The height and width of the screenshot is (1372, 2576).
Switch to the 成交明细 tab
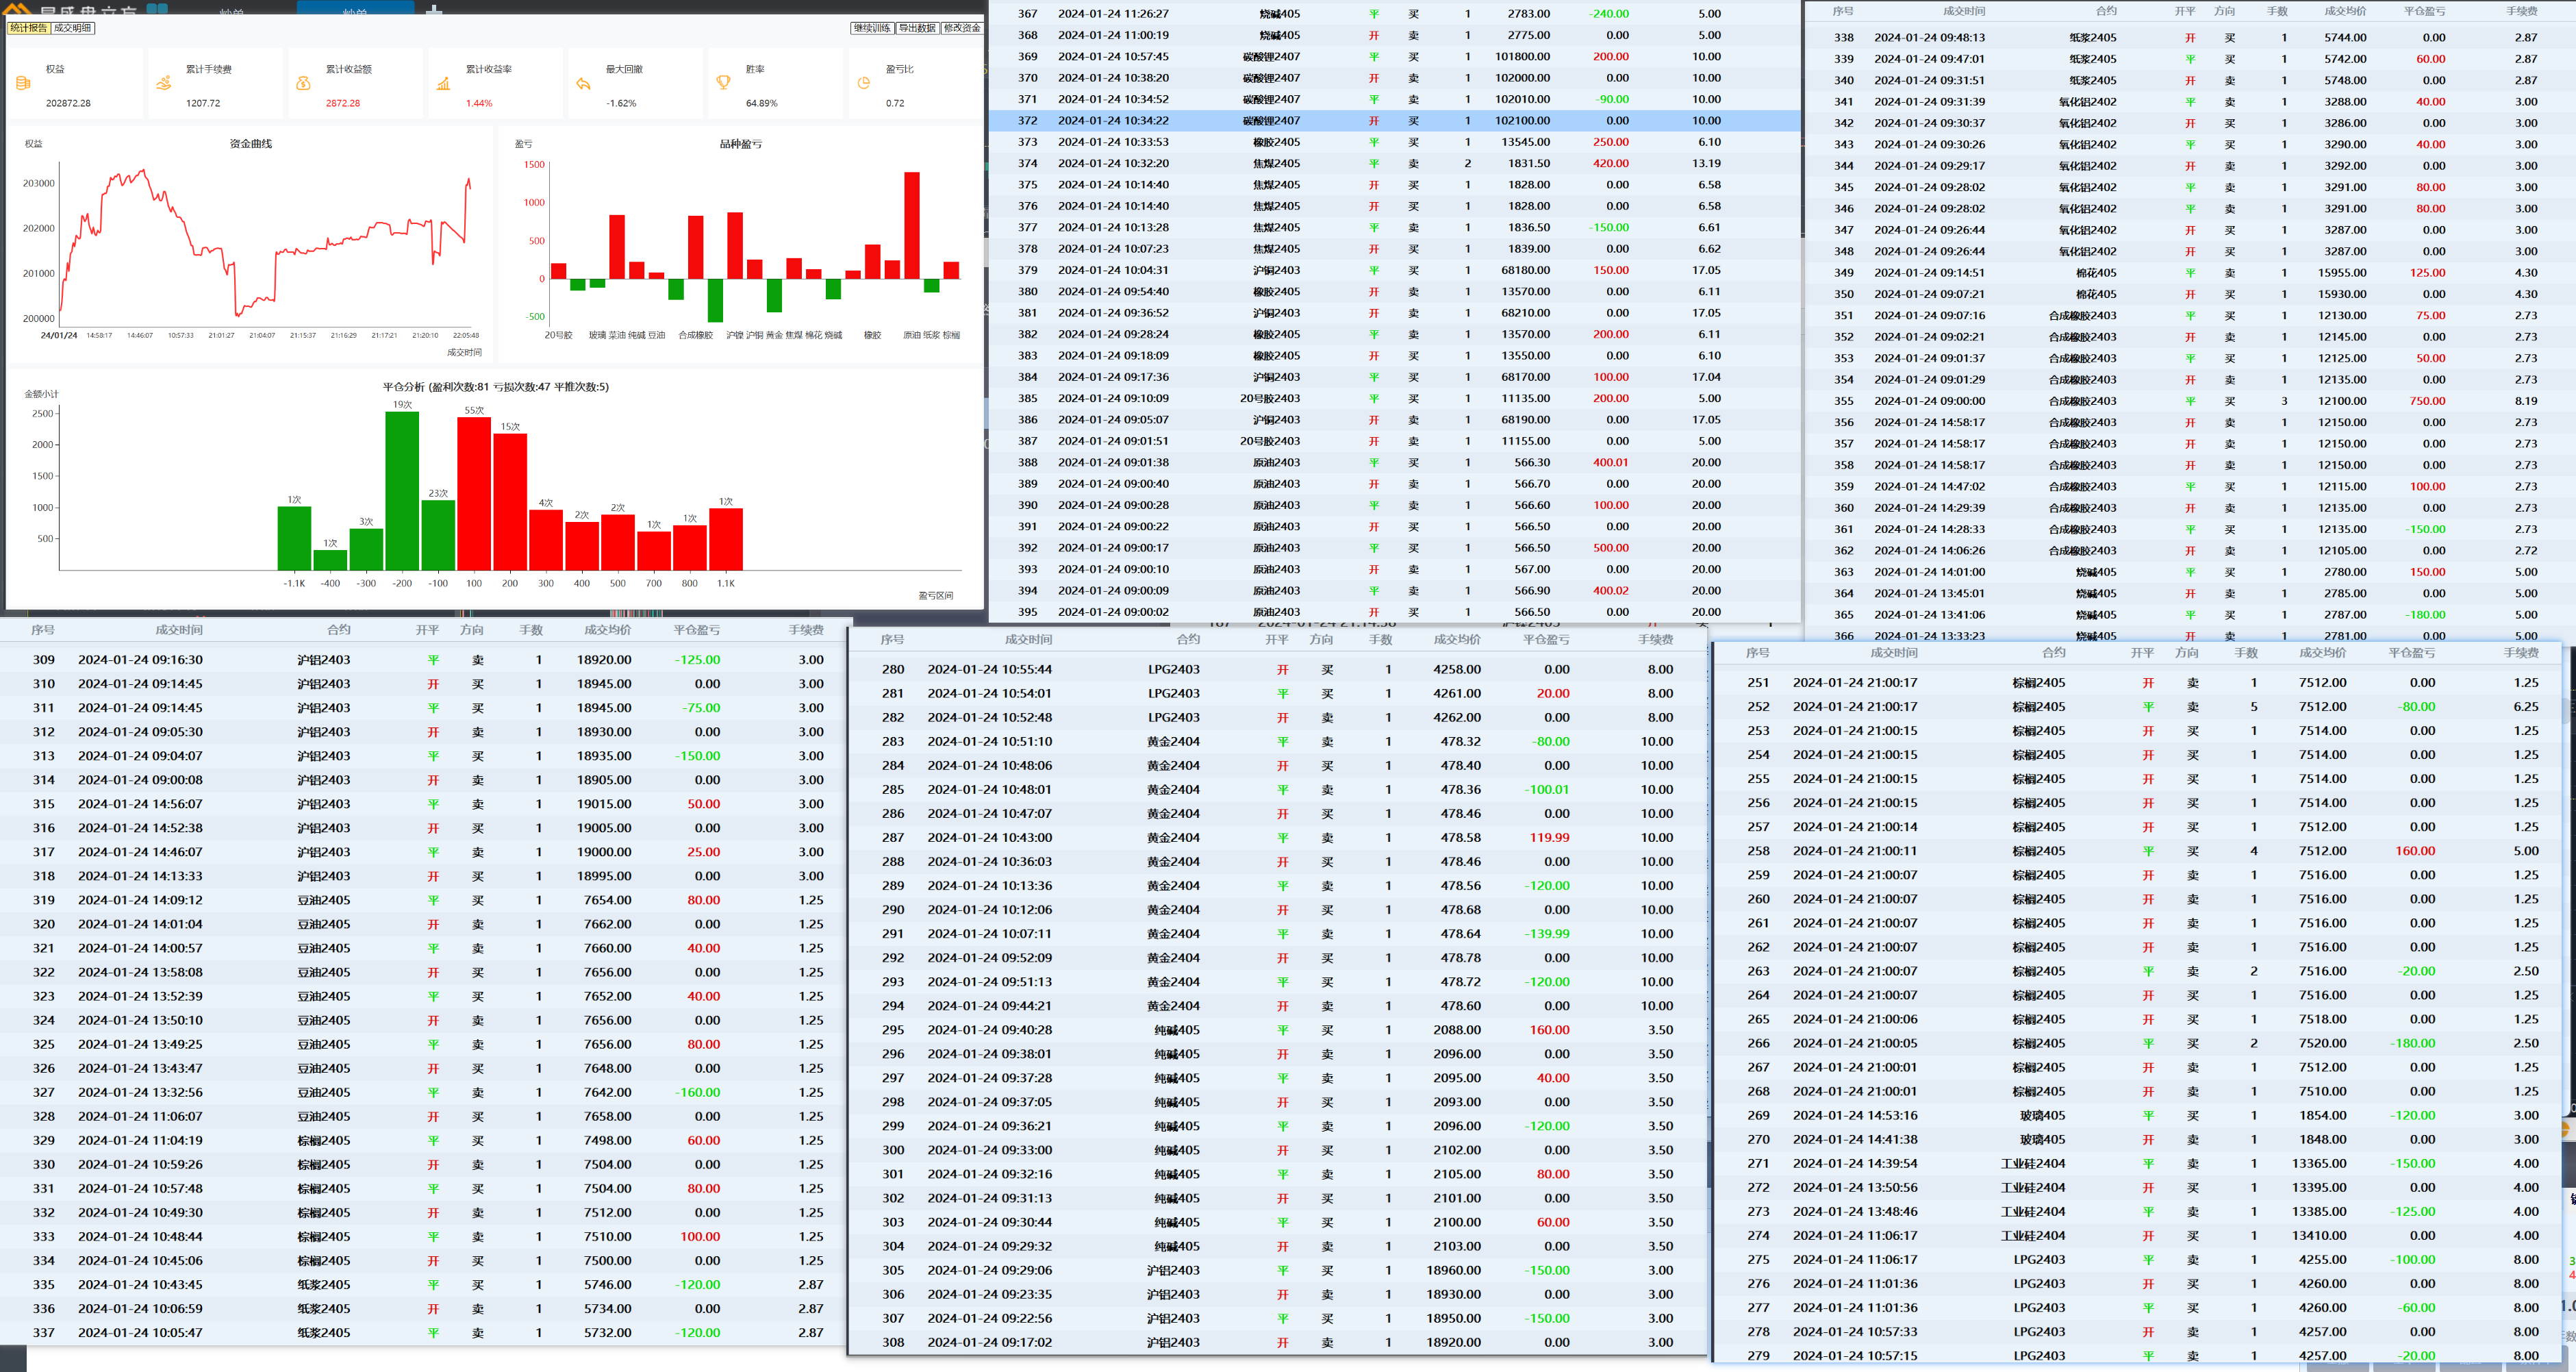[x=72, y=28]
